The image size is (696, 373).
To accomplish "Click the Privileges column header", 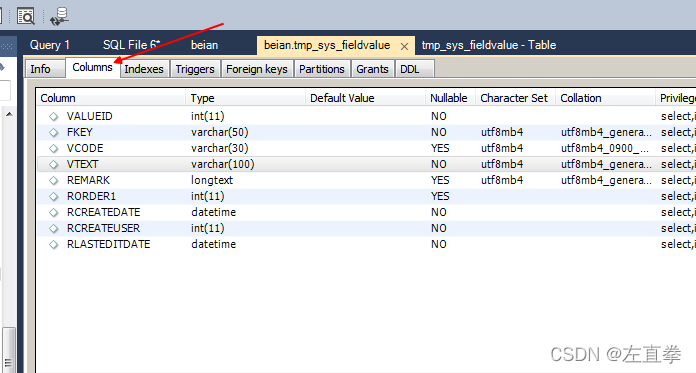I will [676, 98].
